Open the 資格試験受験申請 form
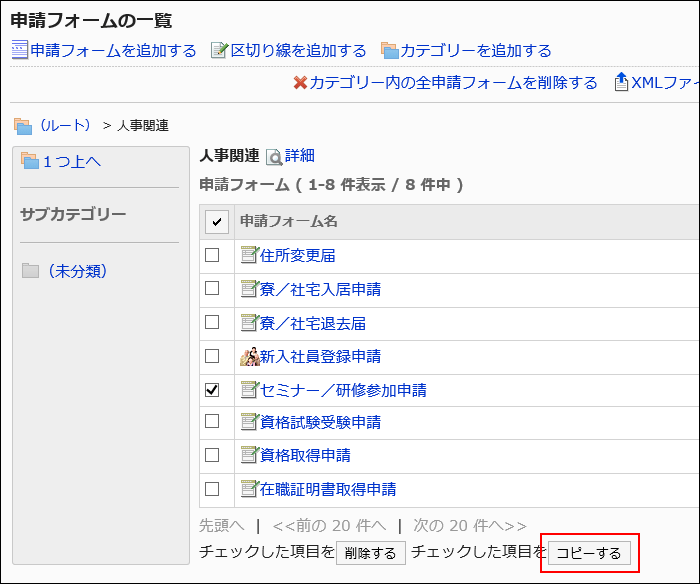Image resolution: width=700 pixels, height=584 pixels. (x=321, y=422)
